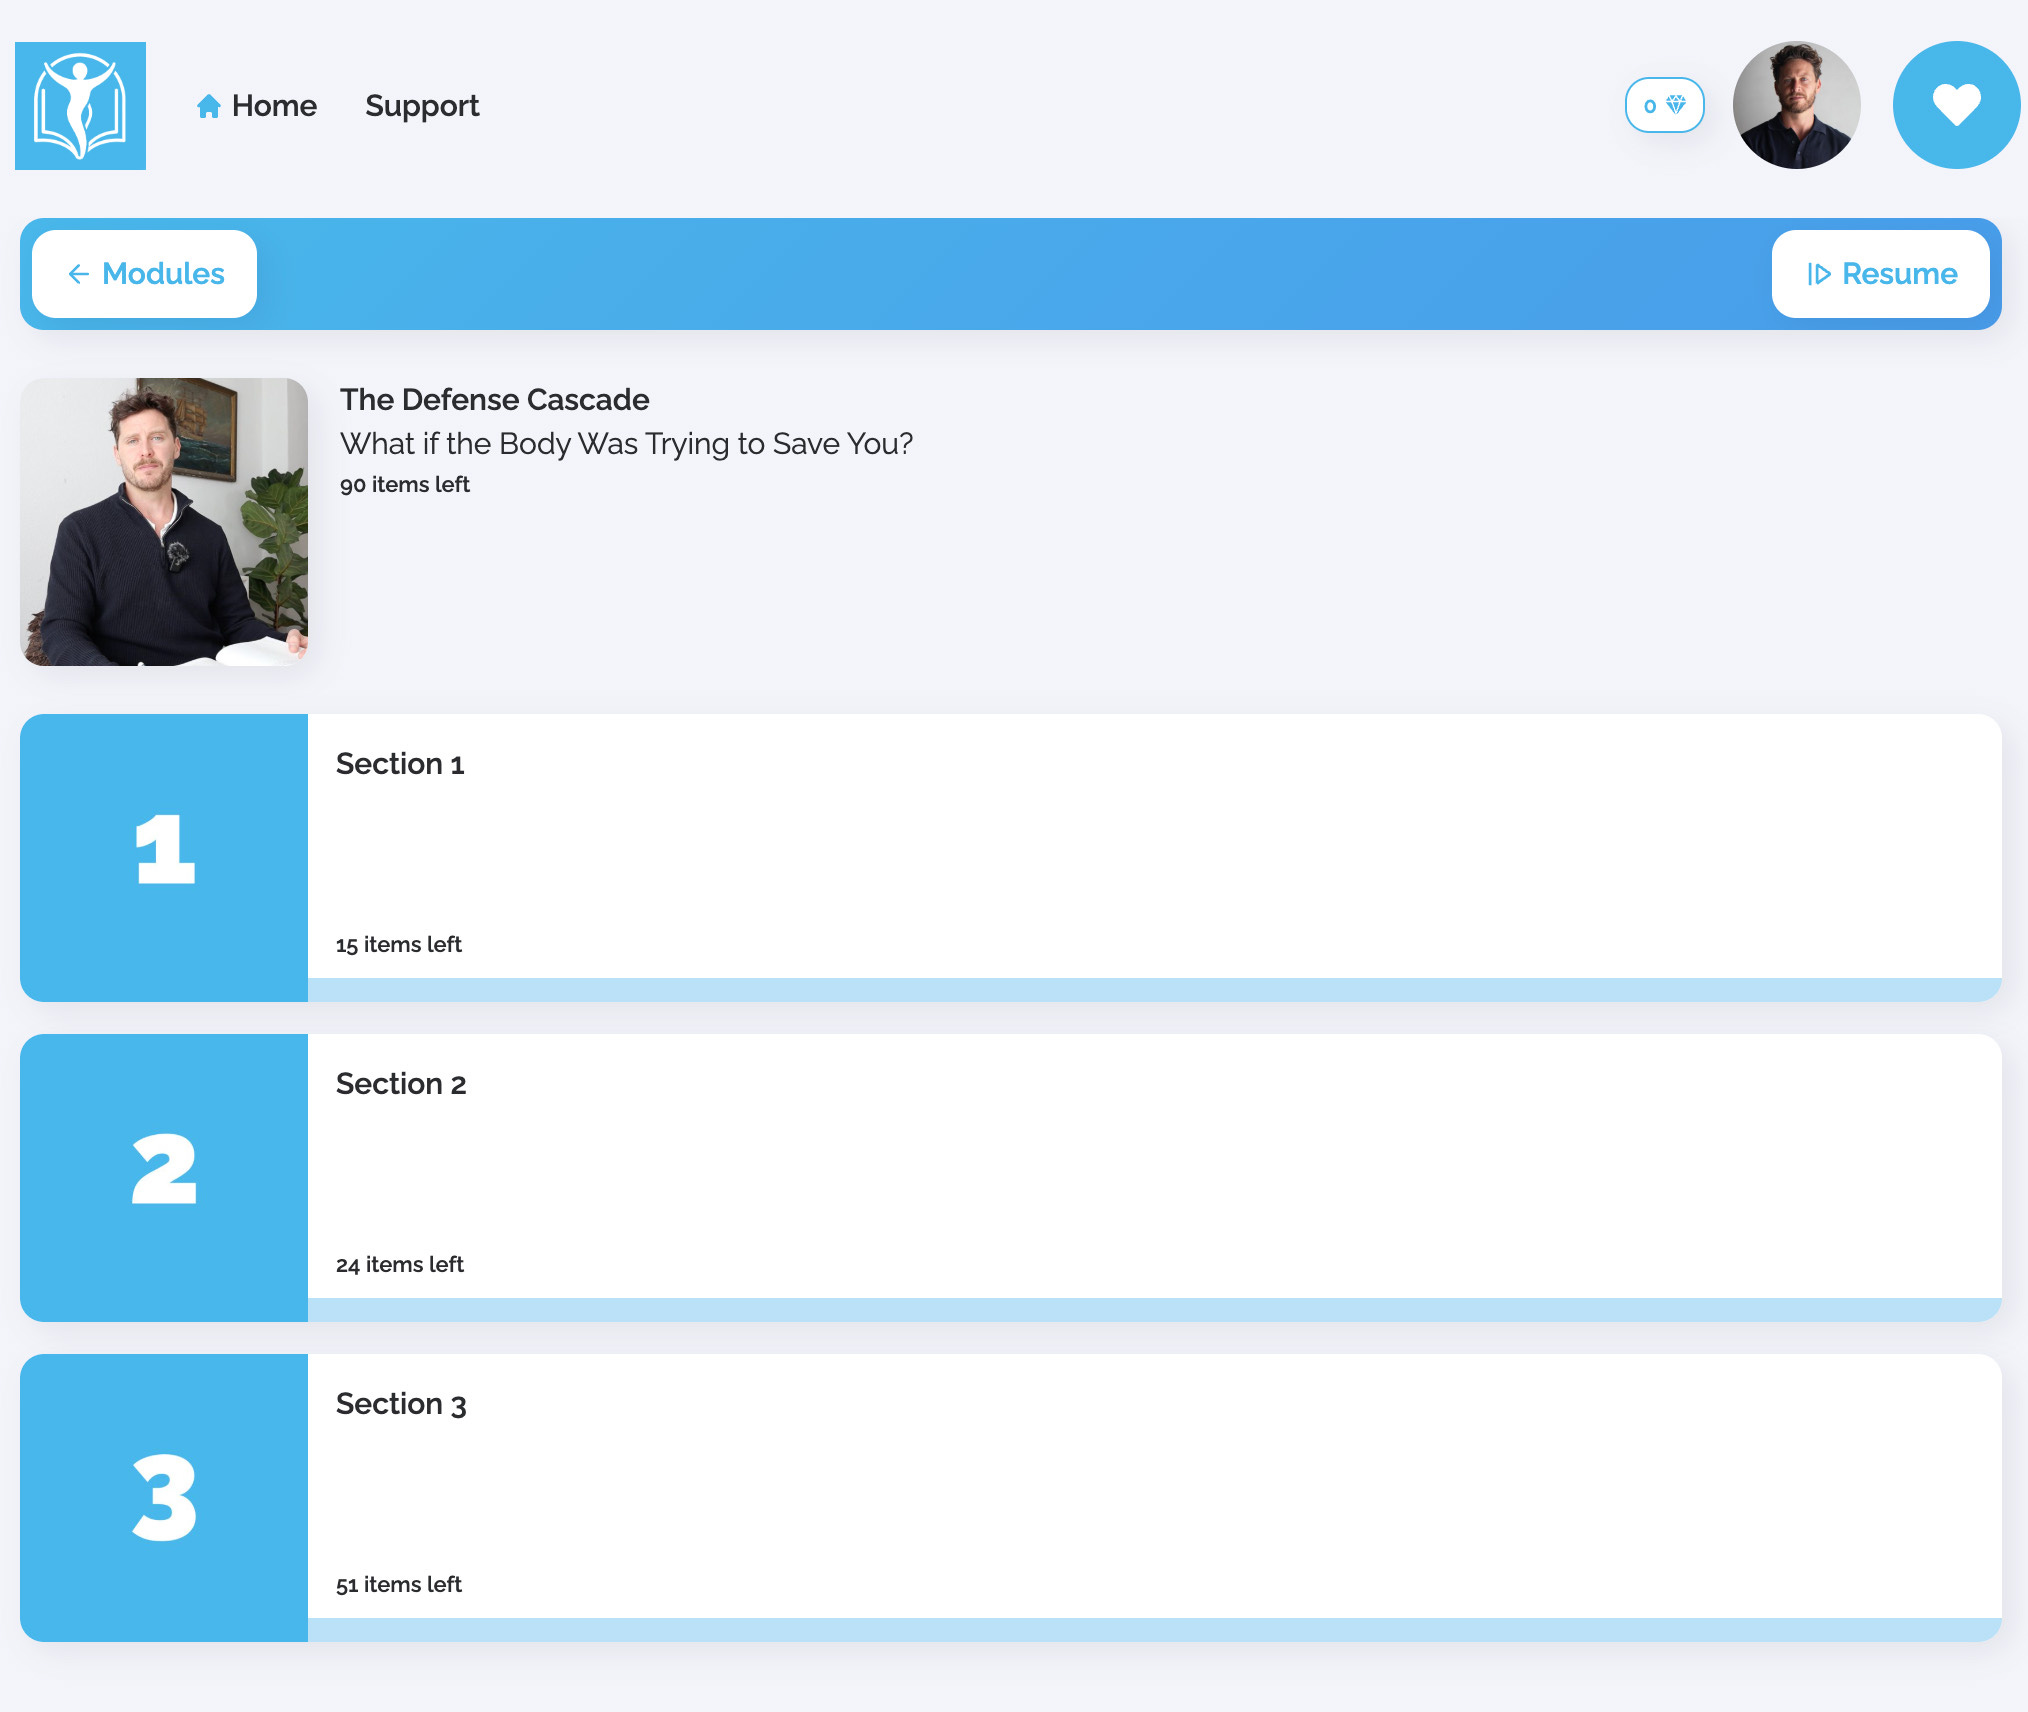
Task: Return to Modules list
Action: [x=163, y=274]
